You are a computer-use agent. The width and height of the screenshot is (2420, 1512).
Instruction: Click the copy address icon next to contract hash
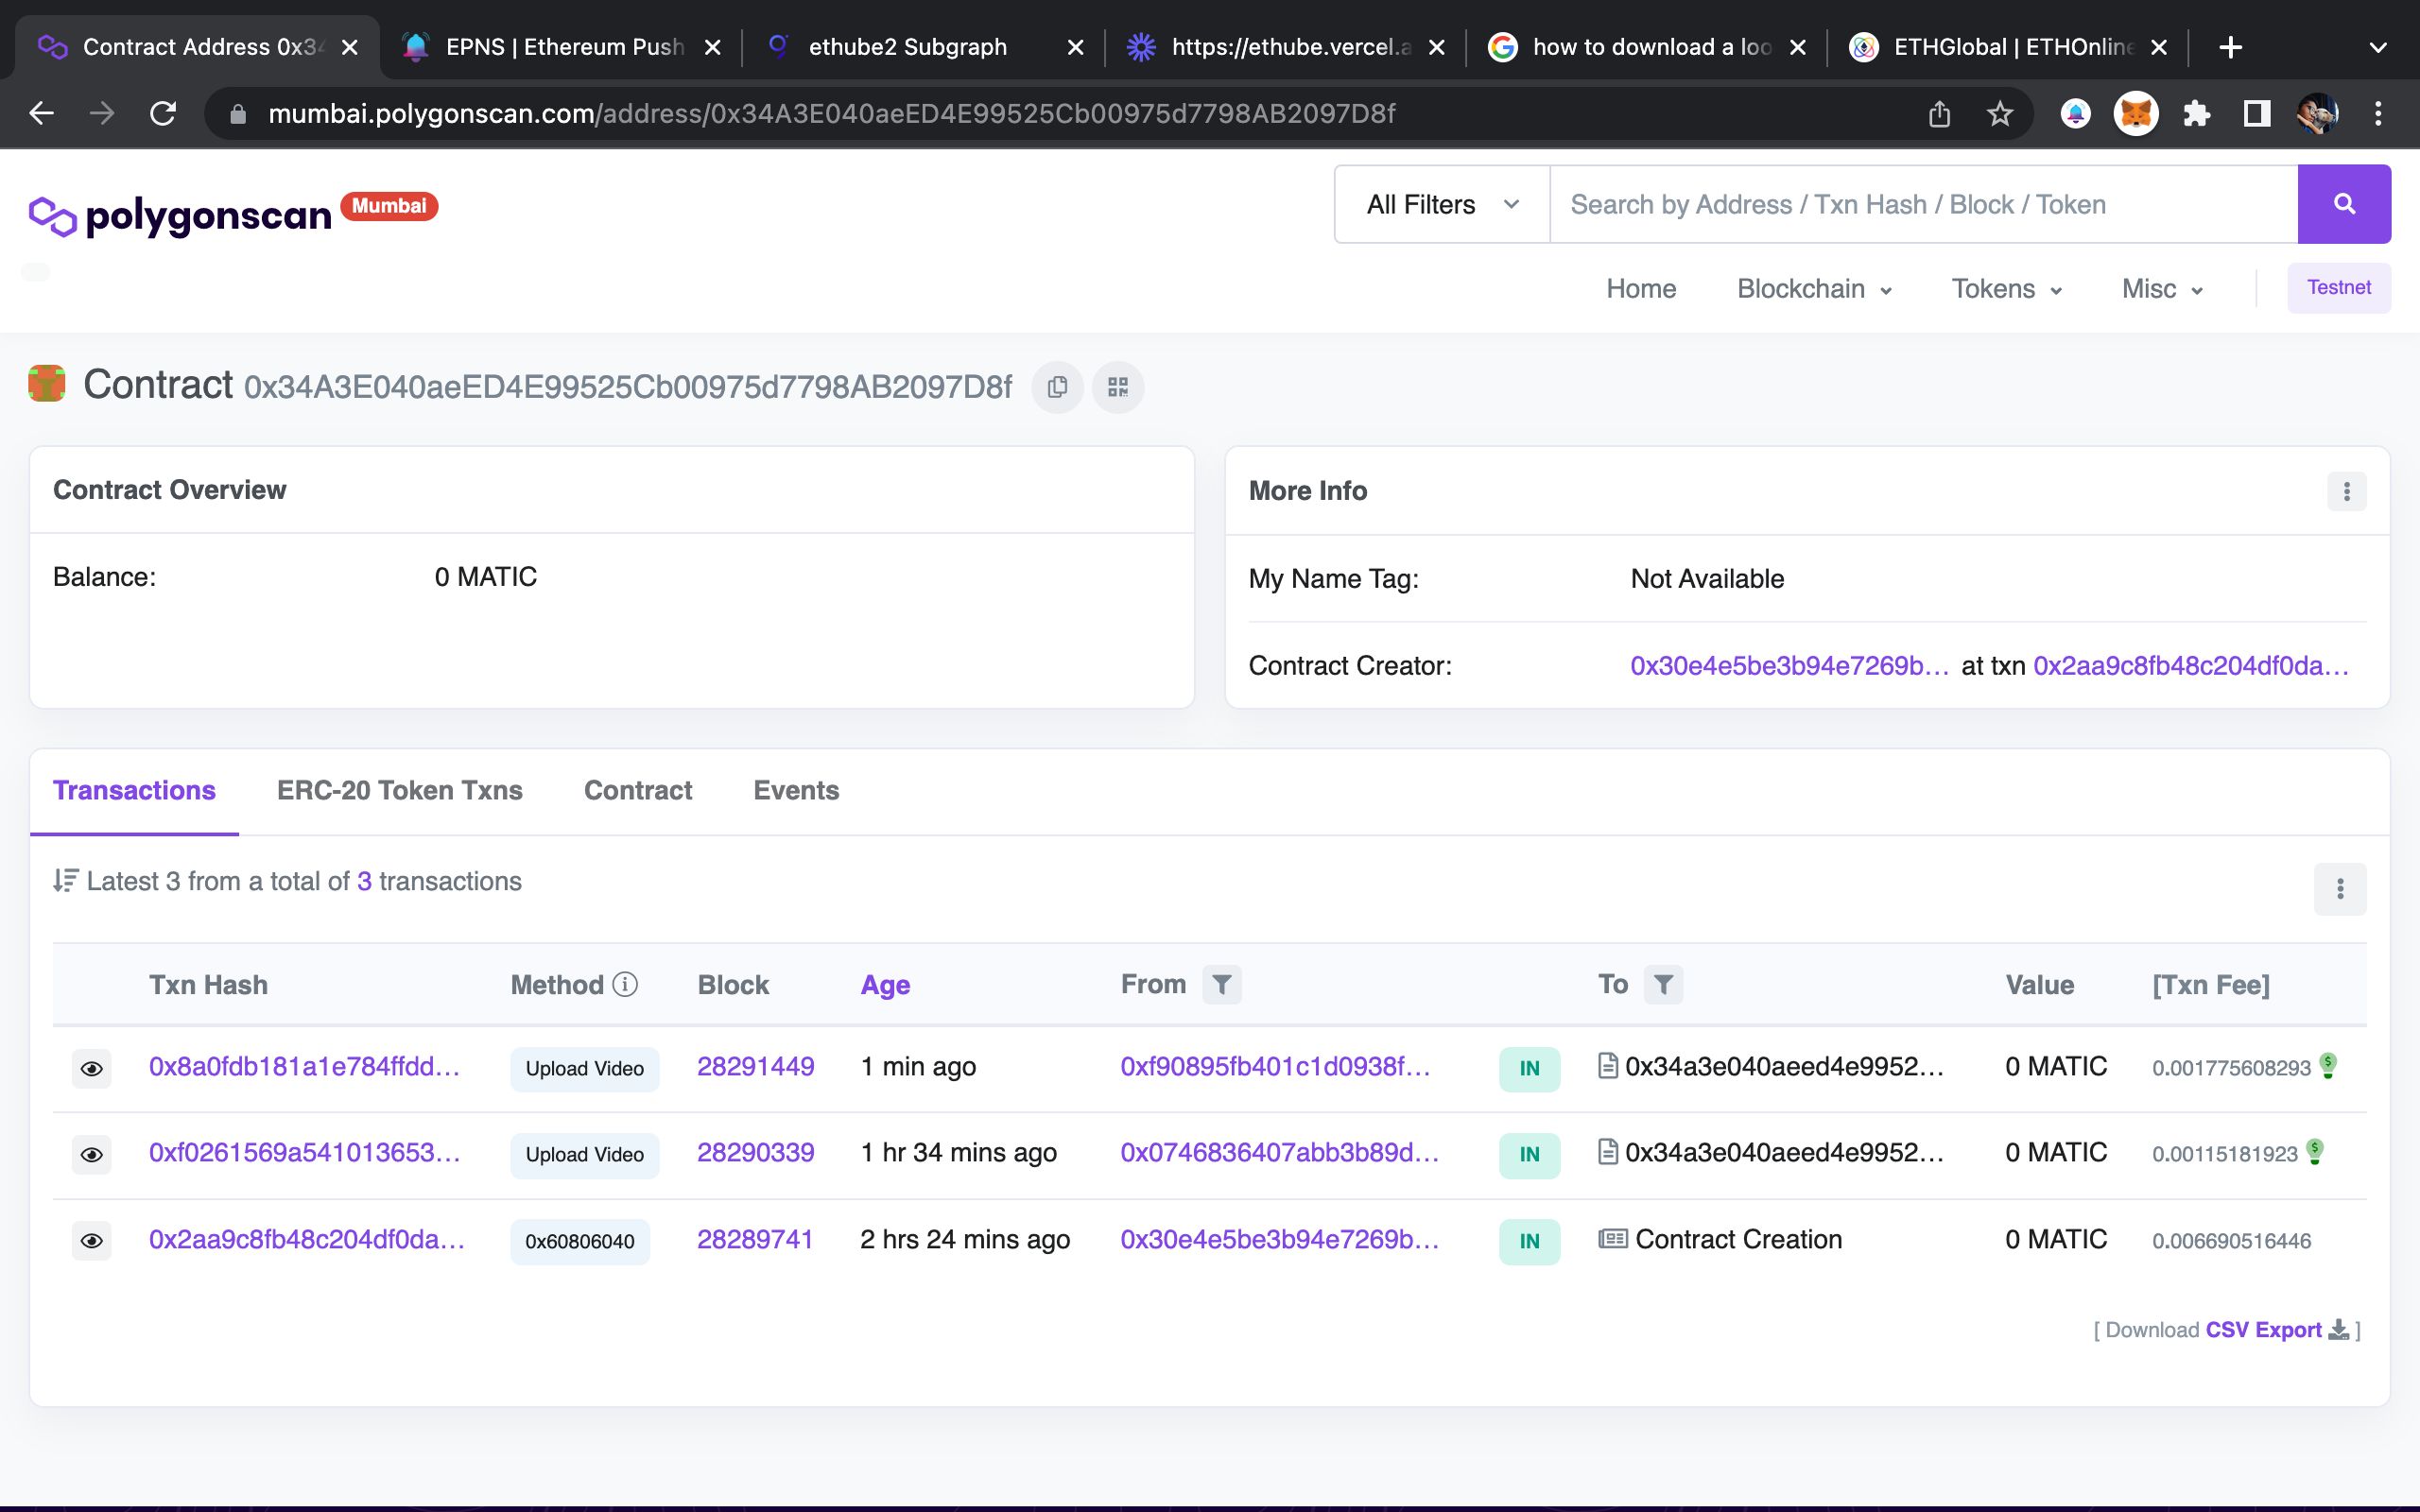1060,387
